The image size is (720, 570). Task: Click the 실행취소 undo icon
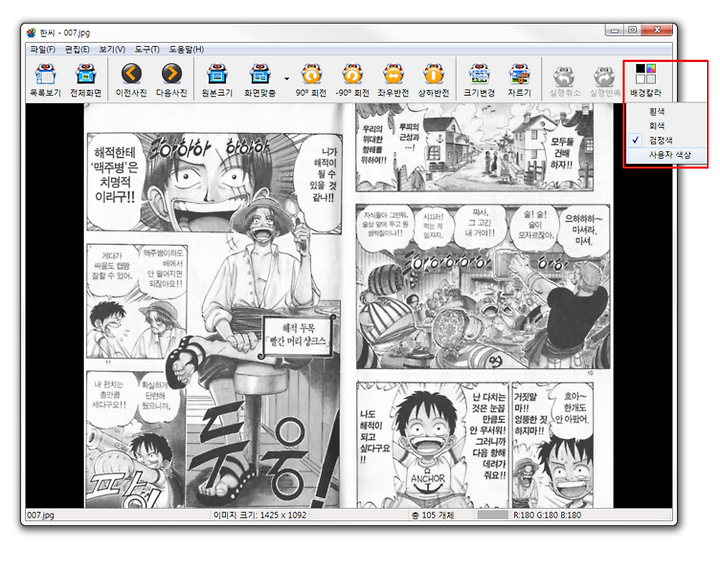tap(564, 80)
